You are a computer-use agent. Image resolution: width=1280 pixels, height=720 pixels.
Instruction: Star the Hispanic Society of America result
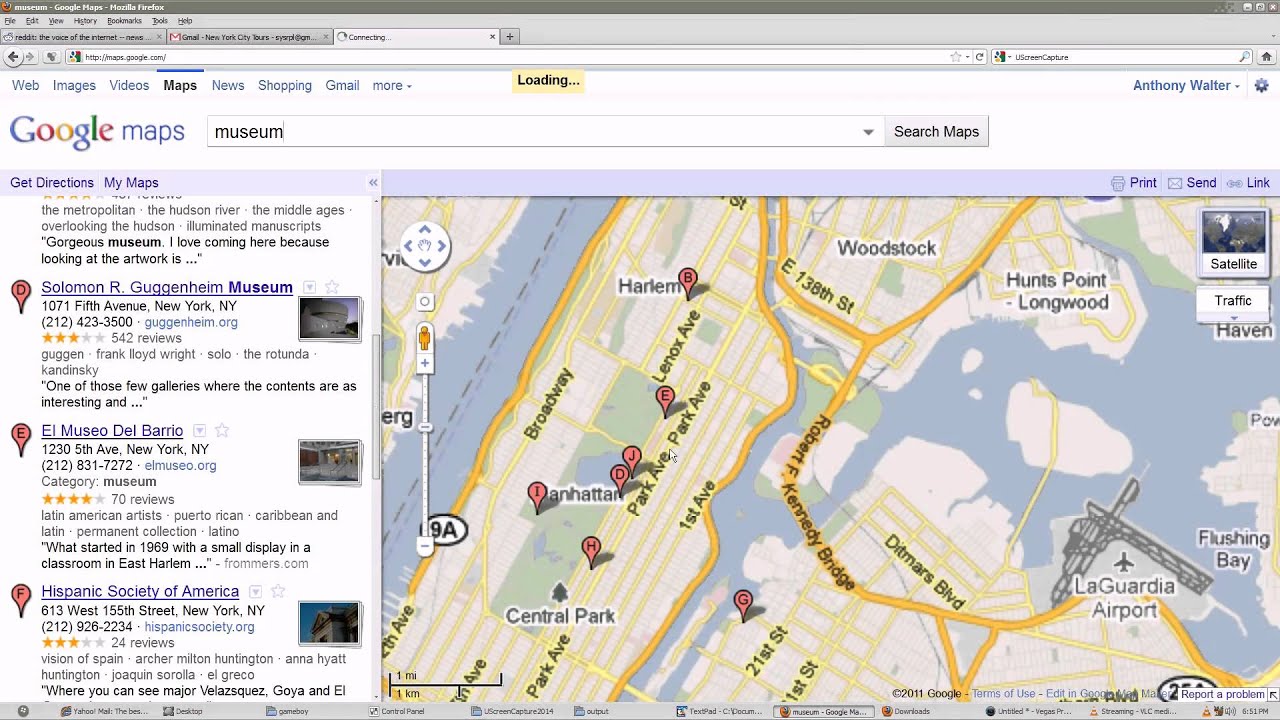click(278, 592)
